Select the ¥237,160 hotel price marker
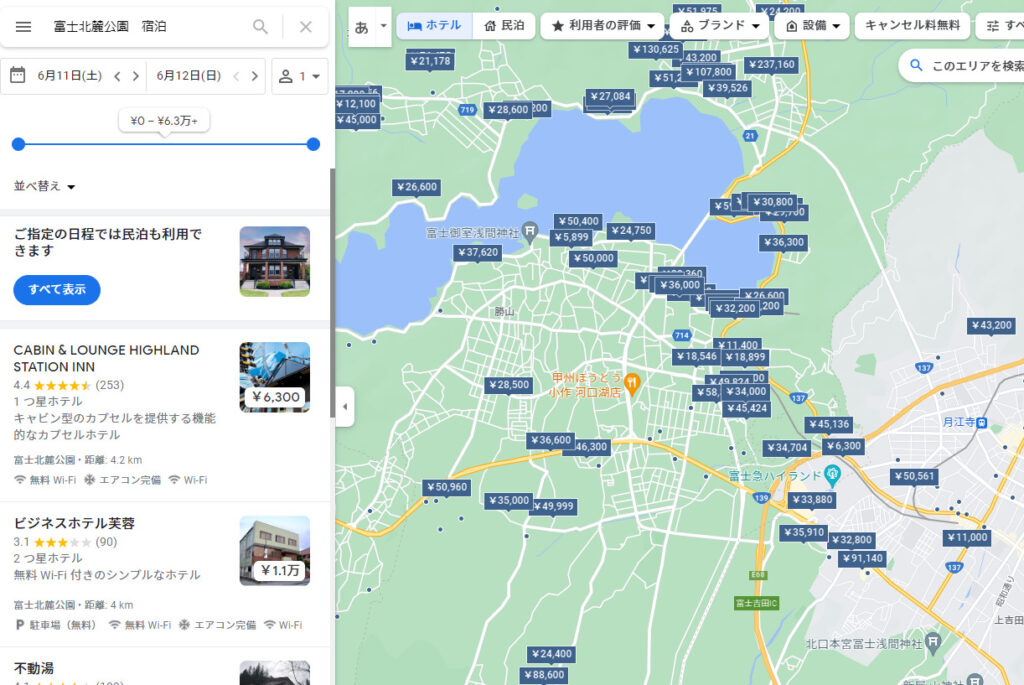Viewport: 1024px width, 685px height. point(771,65)
